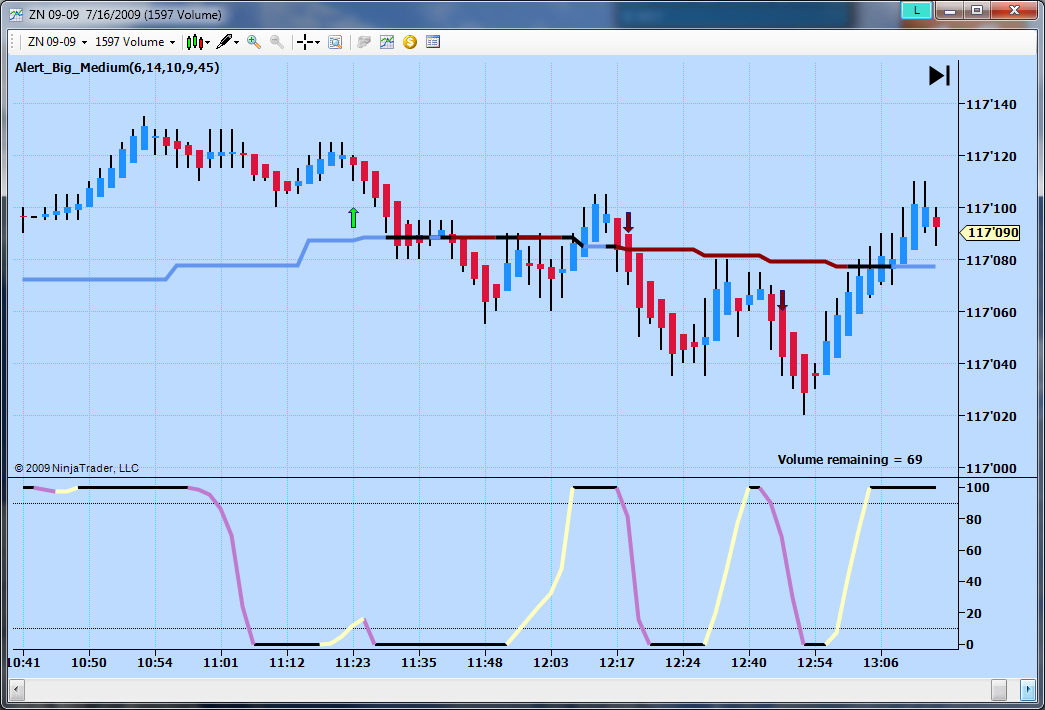Click the 13:06 time axis label
The image size is (1045, 710).
pos(880,663)
